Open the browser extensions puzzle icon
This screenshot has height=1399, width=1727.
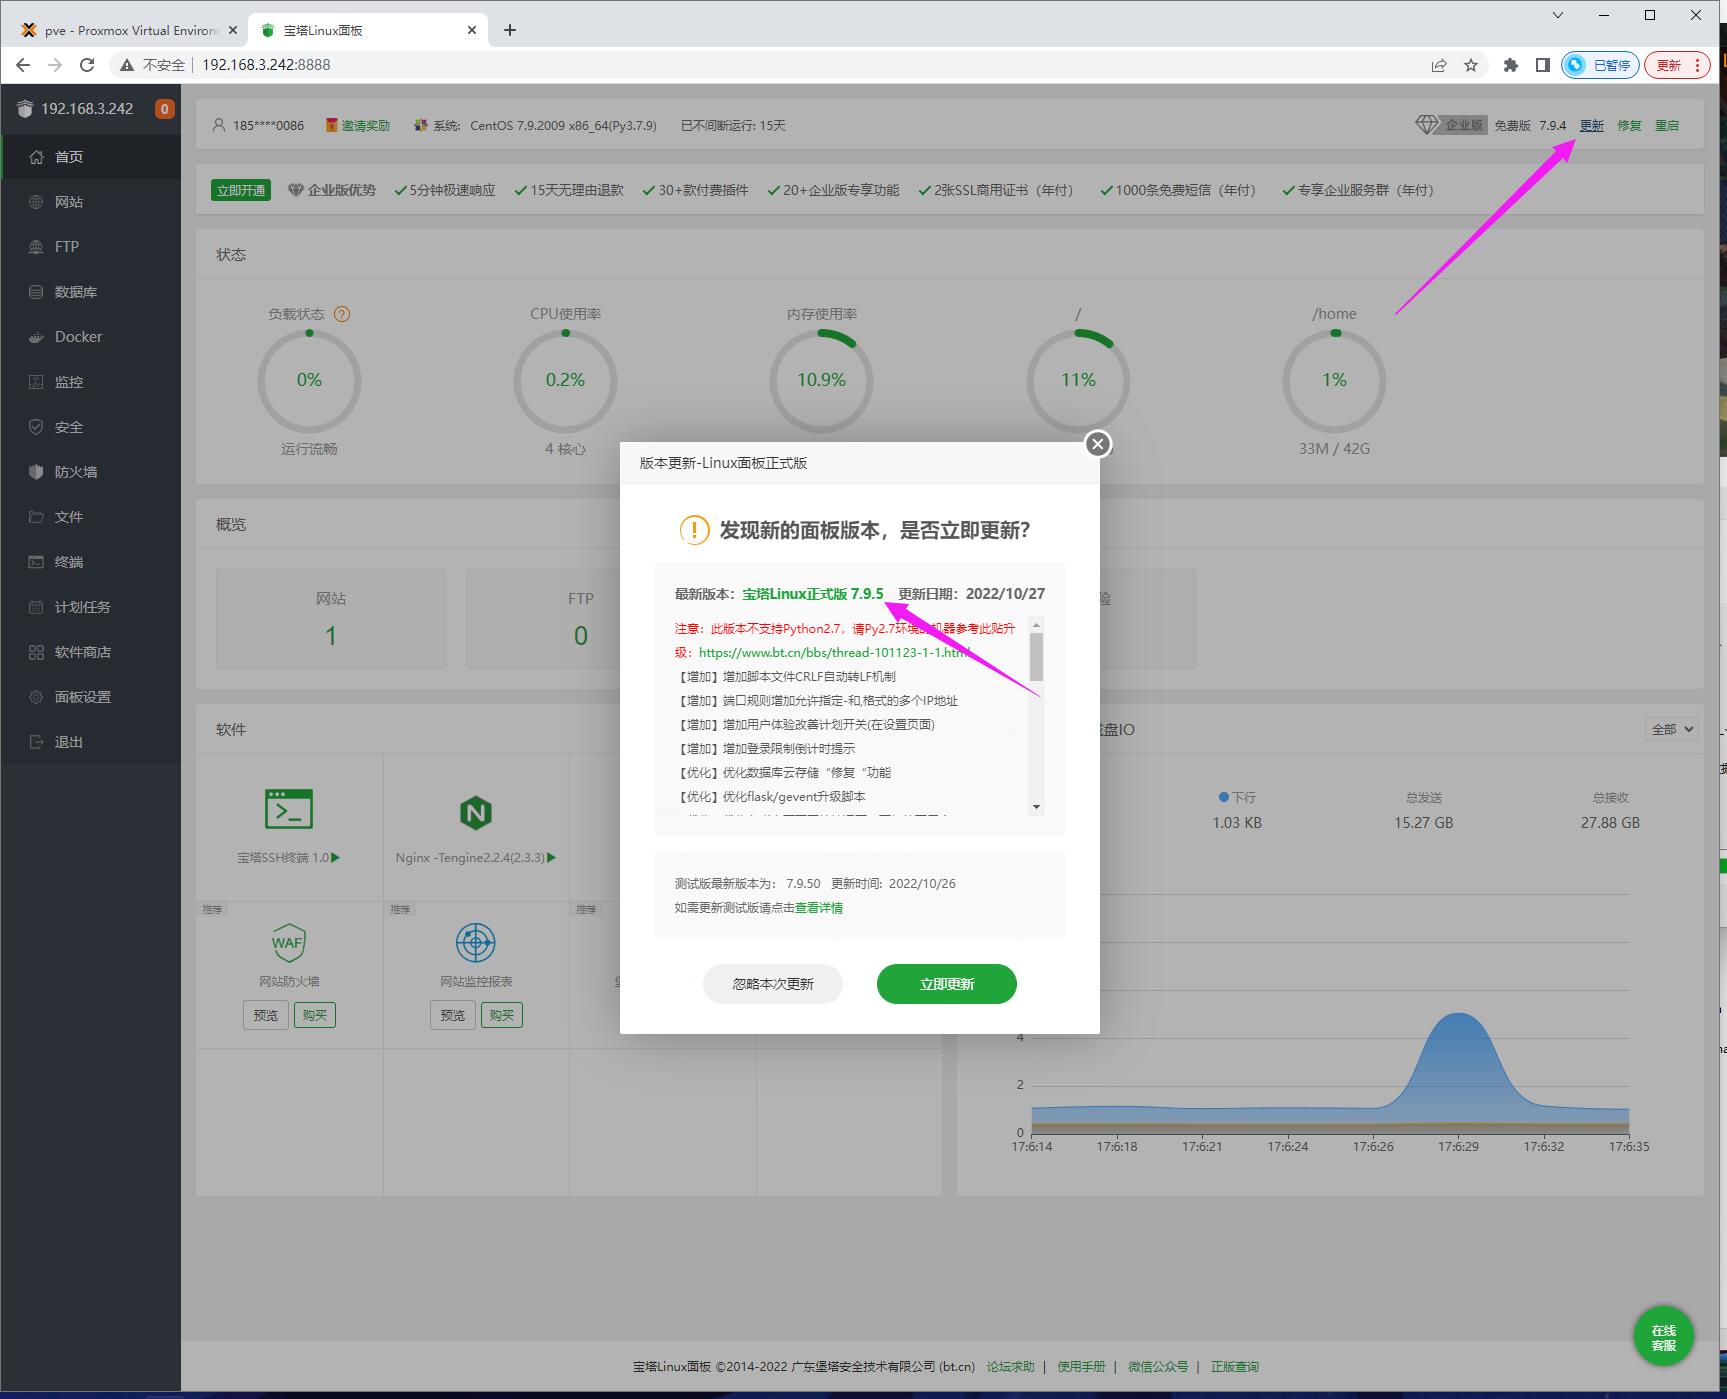pos(1511,65)
